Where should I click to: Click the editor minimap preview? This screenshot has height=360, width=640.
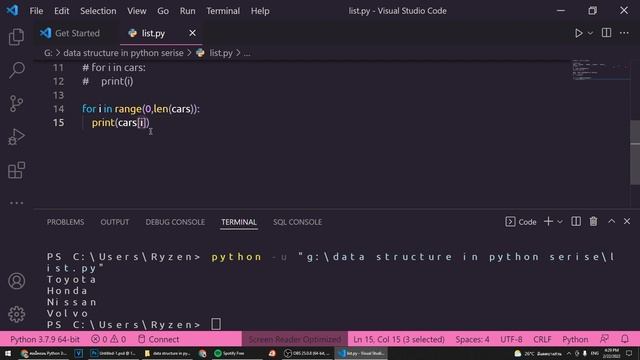600,70
